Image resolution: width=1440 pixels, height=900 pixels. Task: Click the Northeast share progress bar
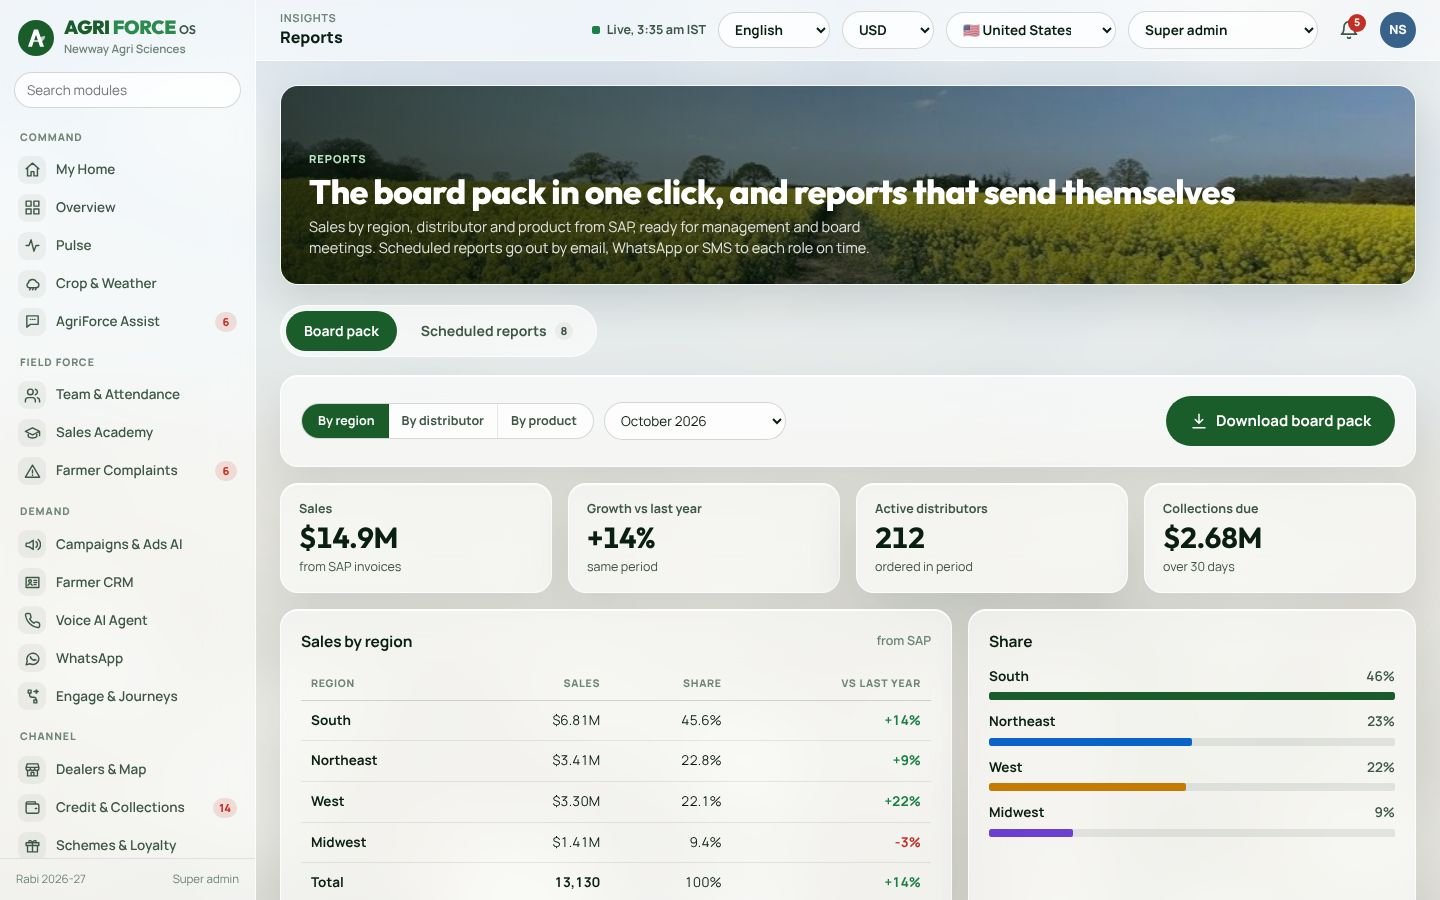1192,742
